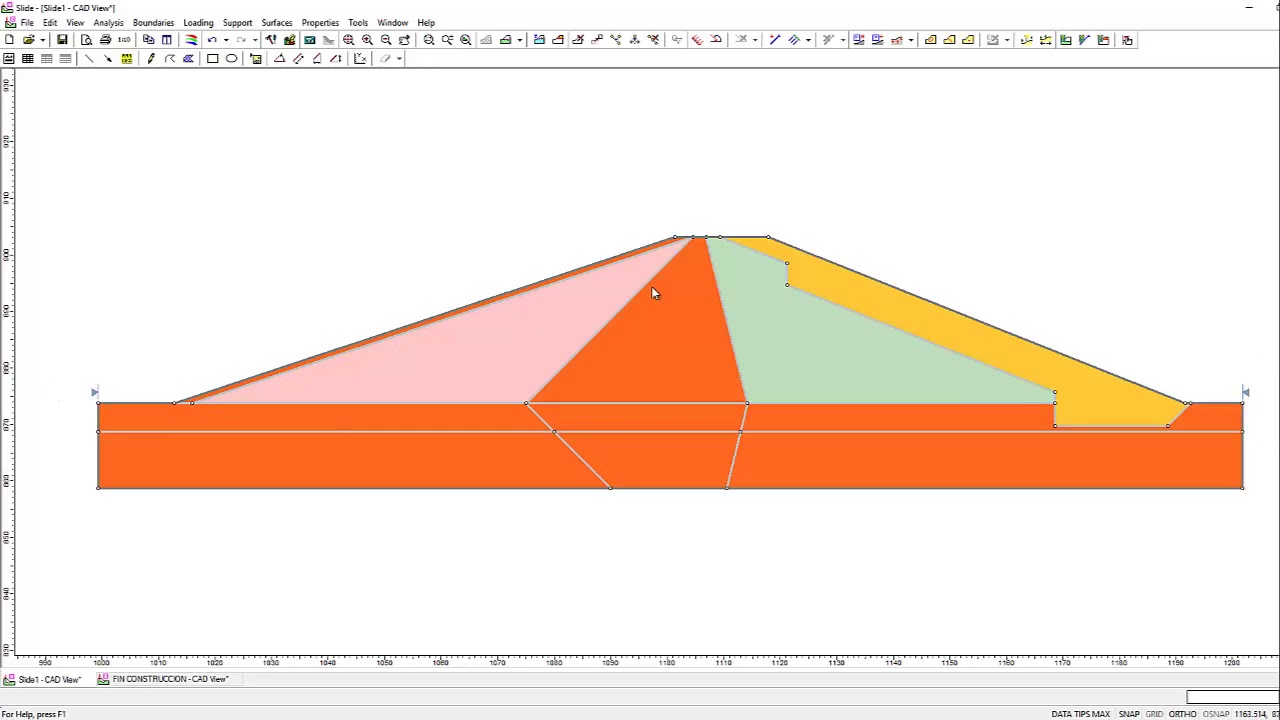Viewport: 1280px width, 720px height.
Task: Toggle DATA TIPS MAX in status bar
Action: click(x=1081, y=714)
